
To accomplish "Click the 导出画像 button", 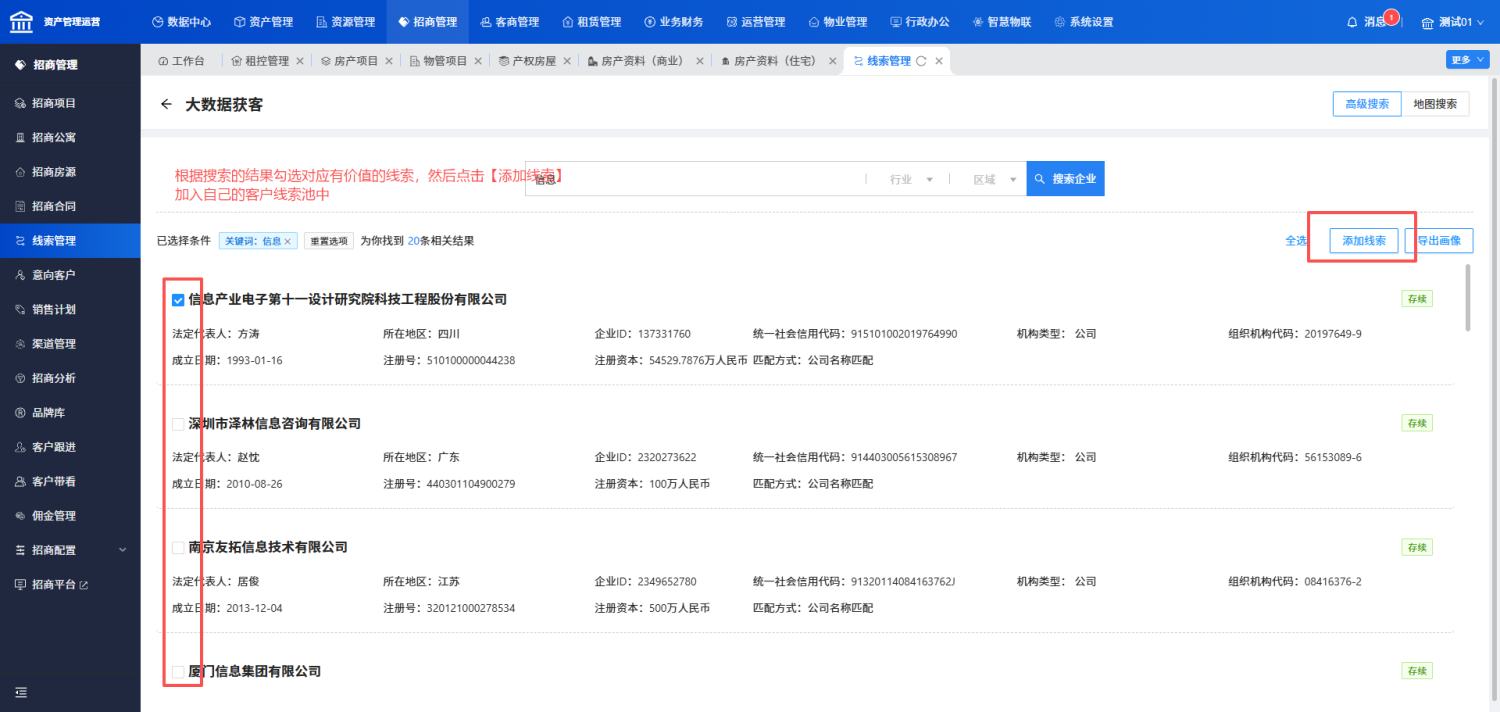I will pyautogui.click(x=1439, y=241).
